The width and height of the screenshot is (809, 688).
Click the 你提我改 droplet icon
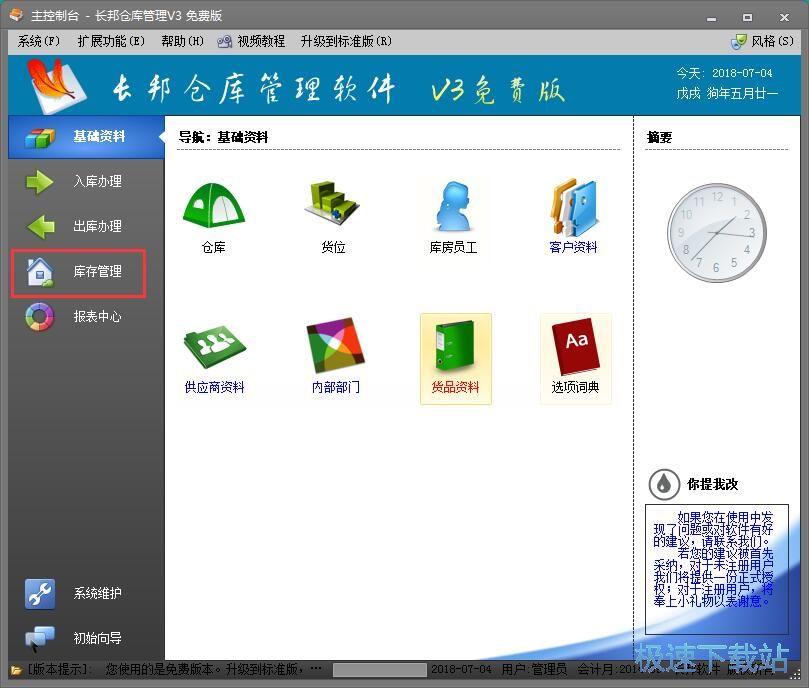(x=664, y=485)
